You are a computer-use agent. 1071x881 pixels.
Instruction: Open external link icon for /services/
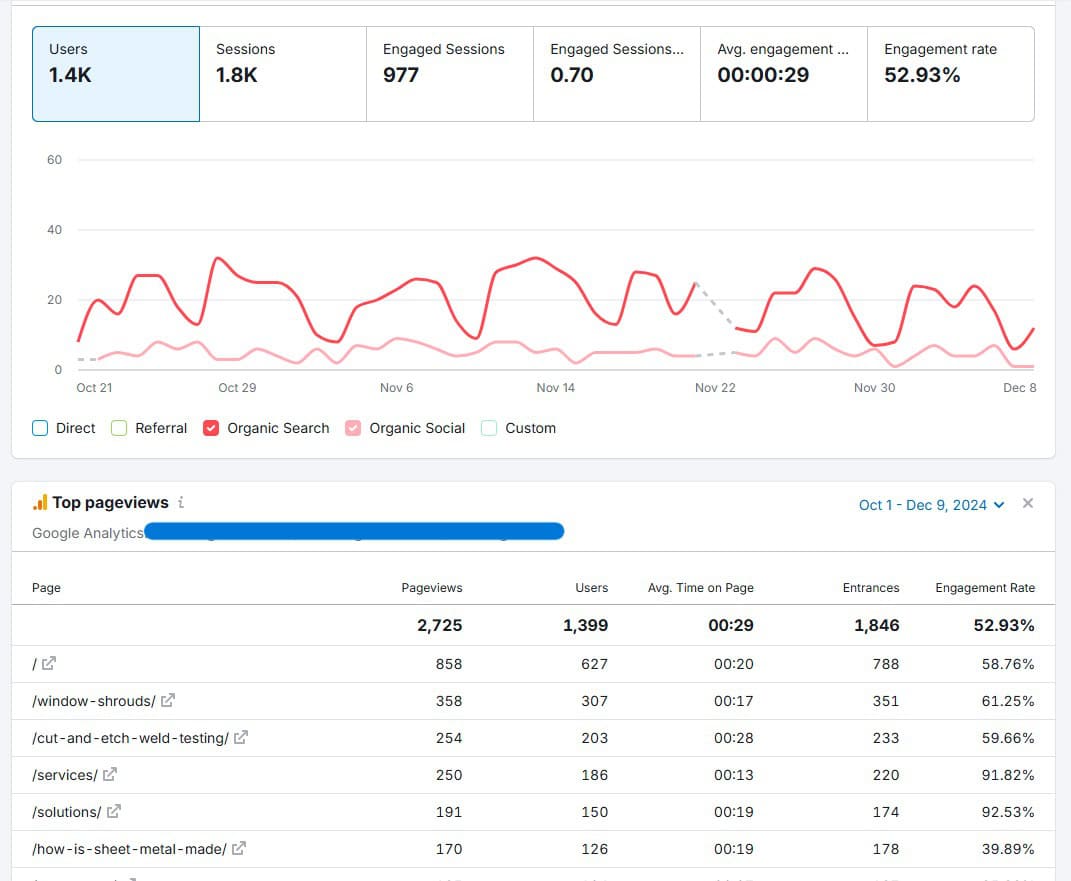[x=110, y=775]
